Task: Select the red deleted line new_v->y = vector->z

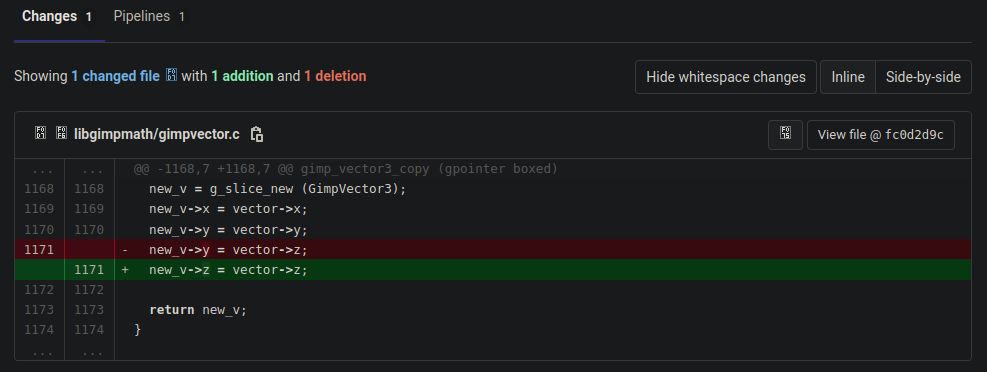Action: [x=543, y=250]
